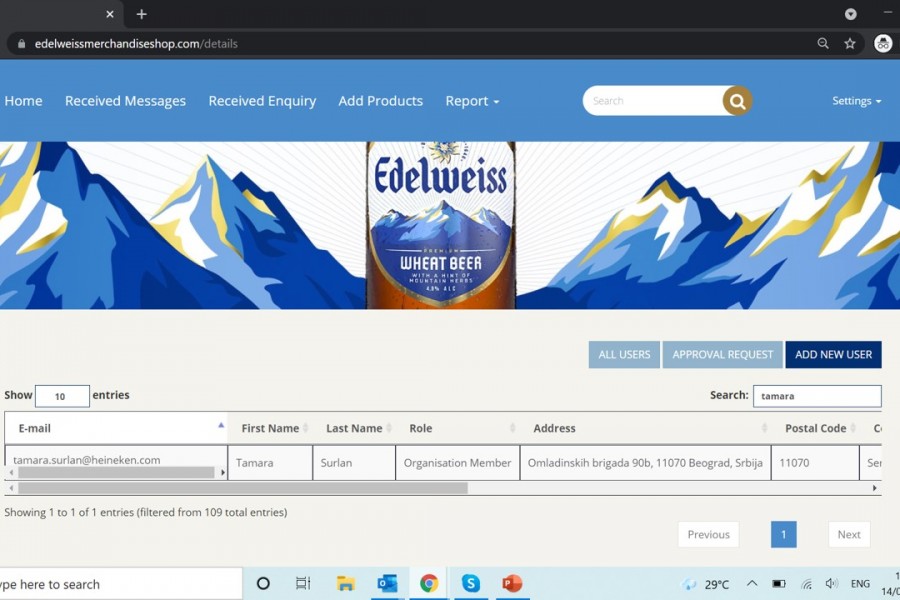Image resolution: width=900 pixels, height=600 pixels.
Task: Click the volume speaker icon
Action: (x=831, y=584)
